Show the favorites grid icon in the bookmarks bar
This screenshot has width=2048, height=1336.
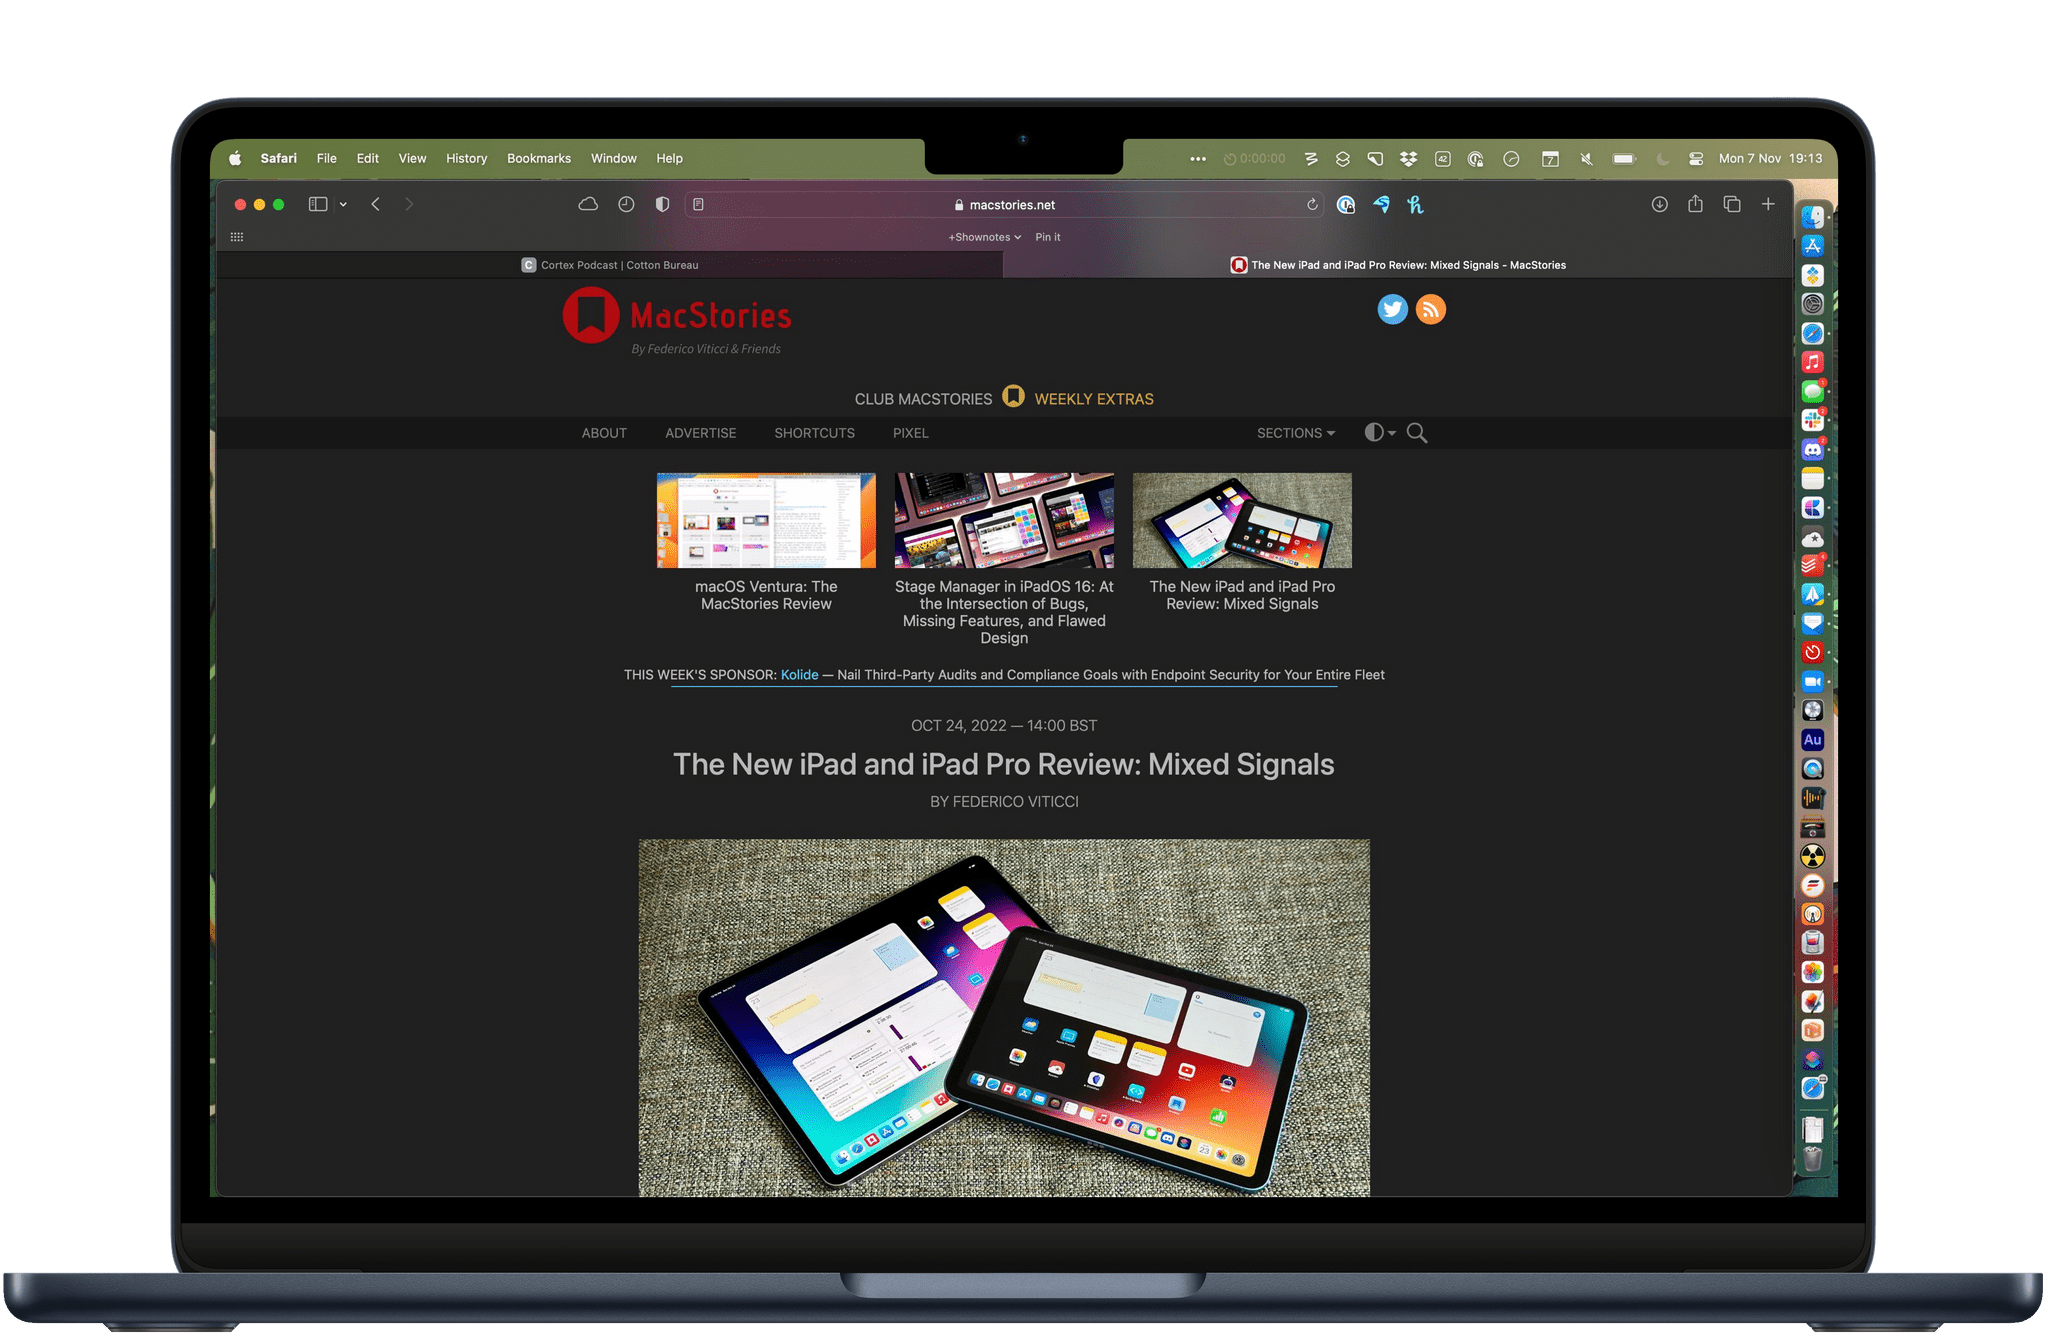pos(237,237)
